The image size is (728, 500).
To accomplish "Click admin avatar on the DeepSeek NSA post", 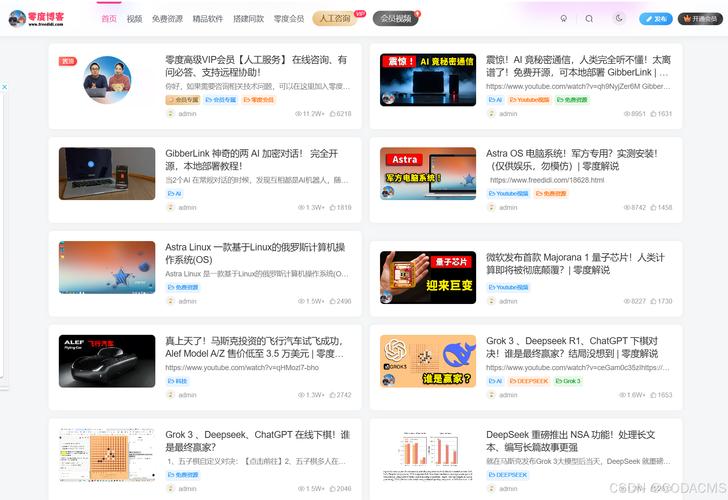I will (x=491, y=489).
